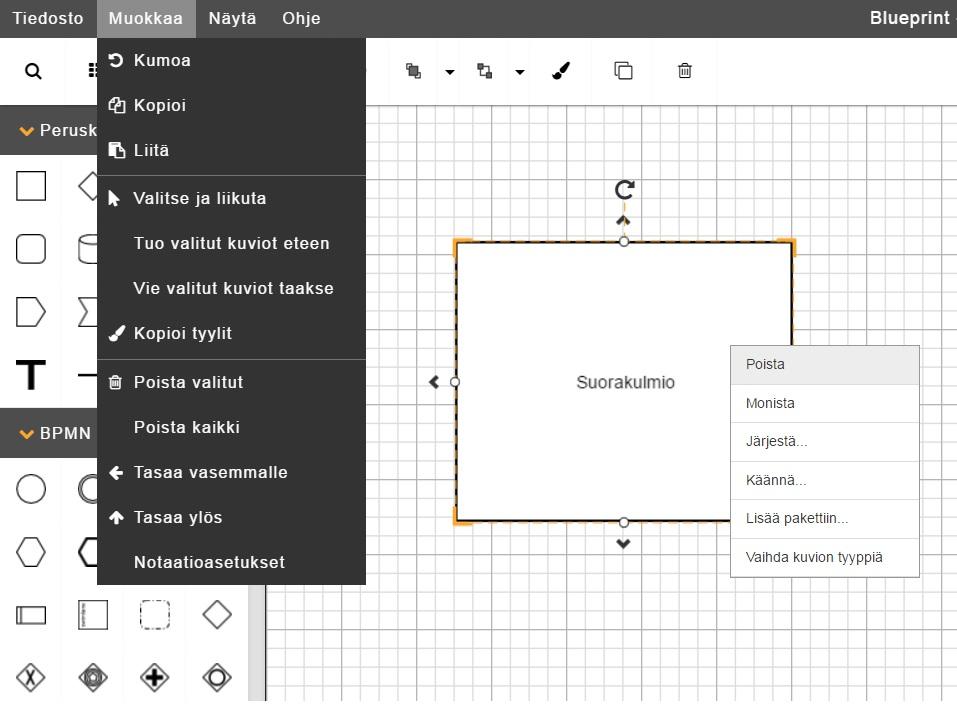Select the large T text tool
Image resolution: width=957 pixels, height=706 pixels.
point(31,374)
